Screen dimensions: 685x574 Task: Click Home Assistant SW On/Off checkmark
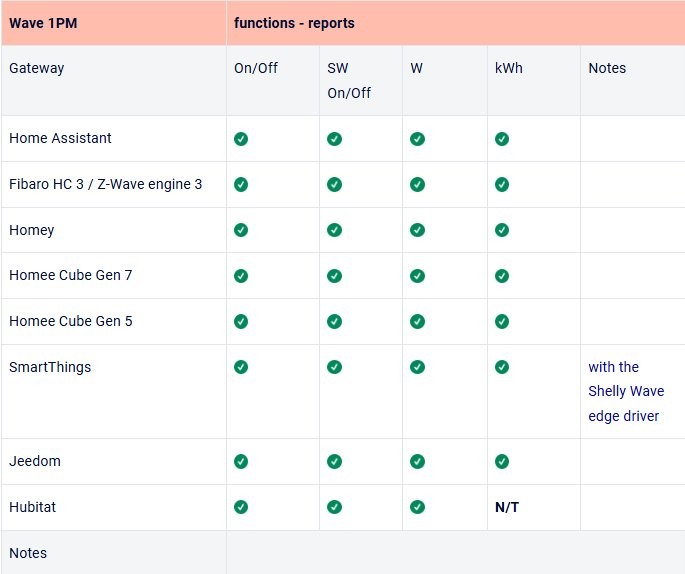pos(334,139)
